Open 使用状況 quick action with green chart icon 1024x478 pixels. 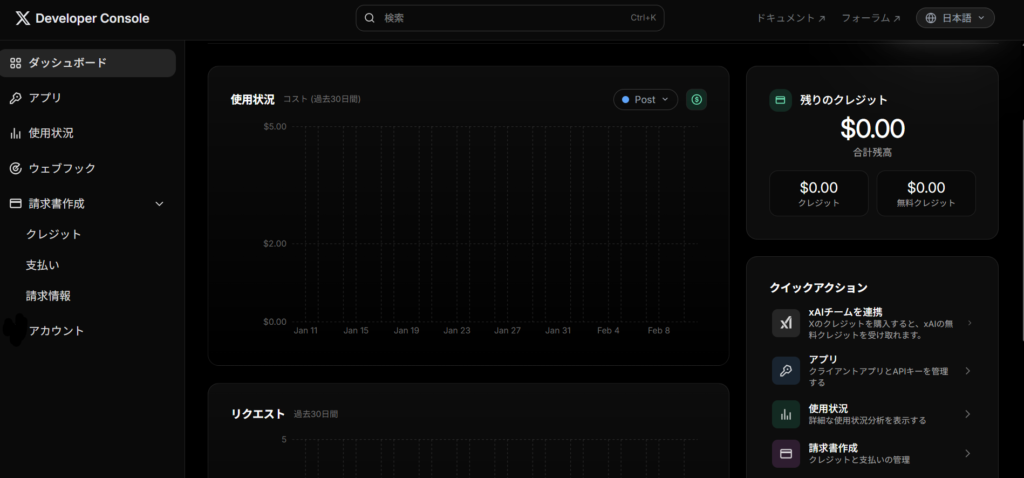tap(870, 414)
